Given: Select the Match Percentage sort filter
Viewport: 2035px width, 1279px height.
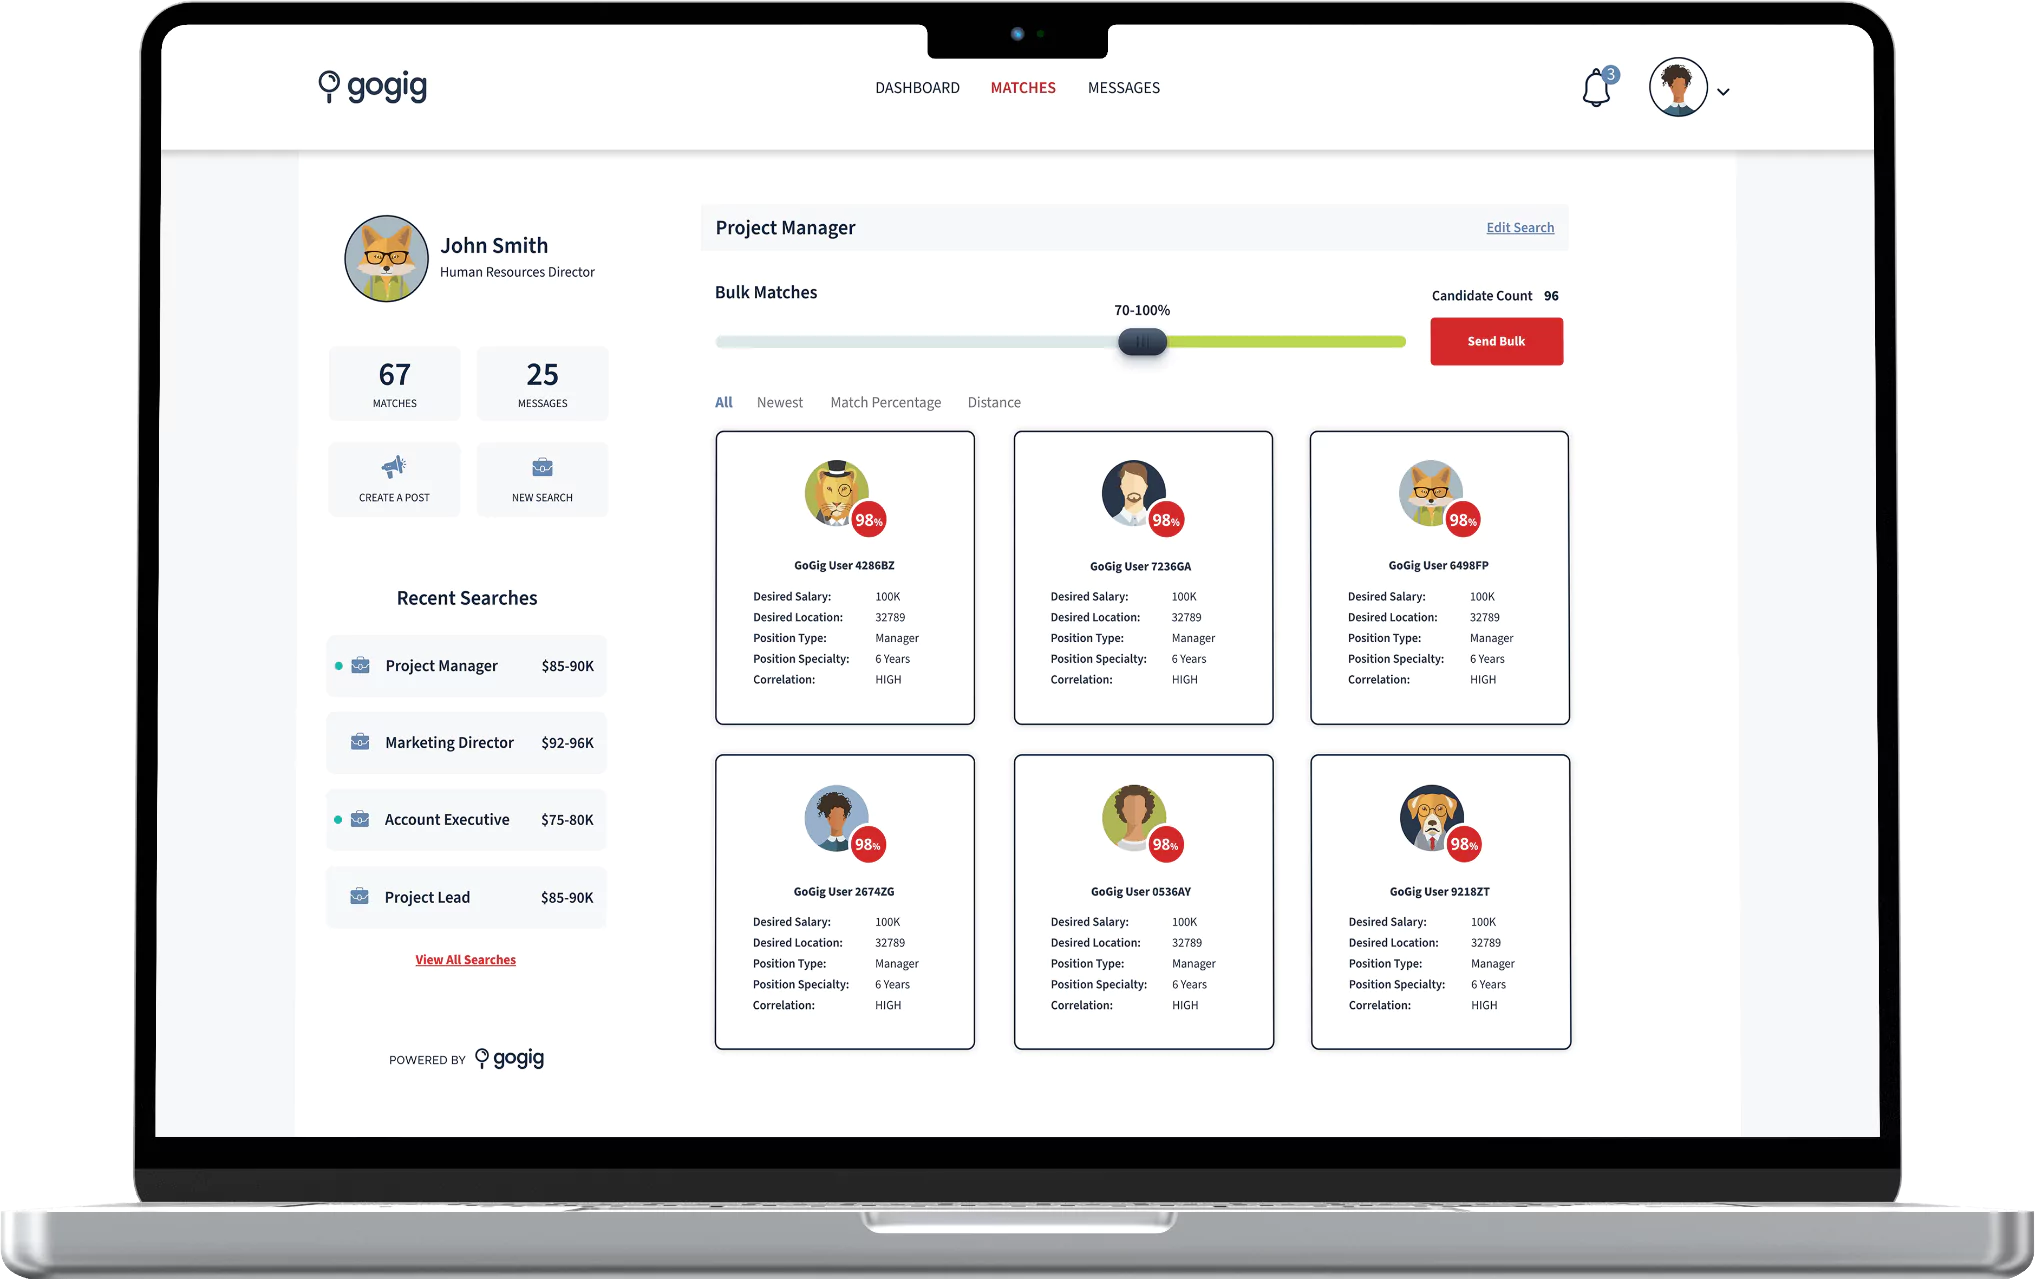Looking at the screenshot, I should pyautogui.click(x=886, y=401).
